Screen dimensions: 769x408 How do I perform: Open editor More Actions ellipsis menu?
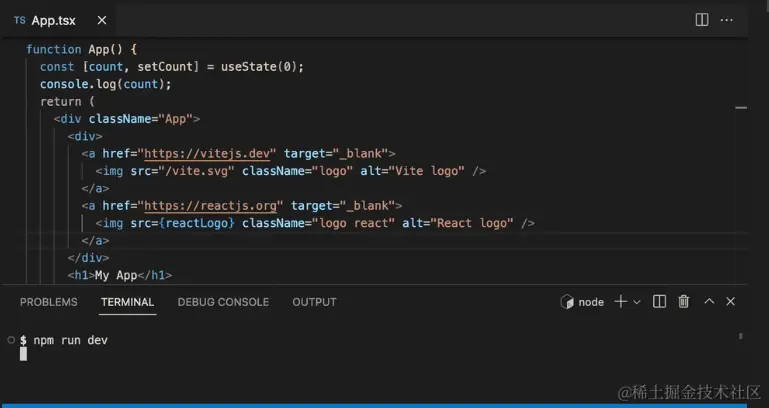726,20
